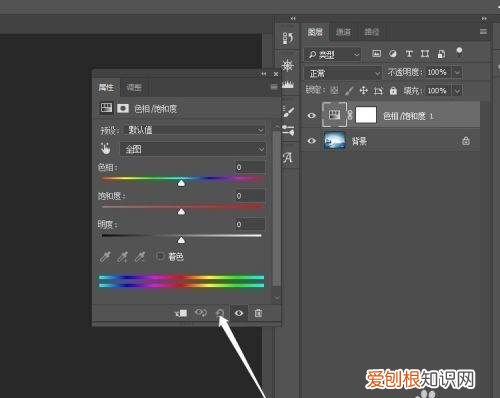This screenshot has width=500, height=398.
Task: Open the 预设 默认值 dropdown
Action: click(x=195, y=130)
